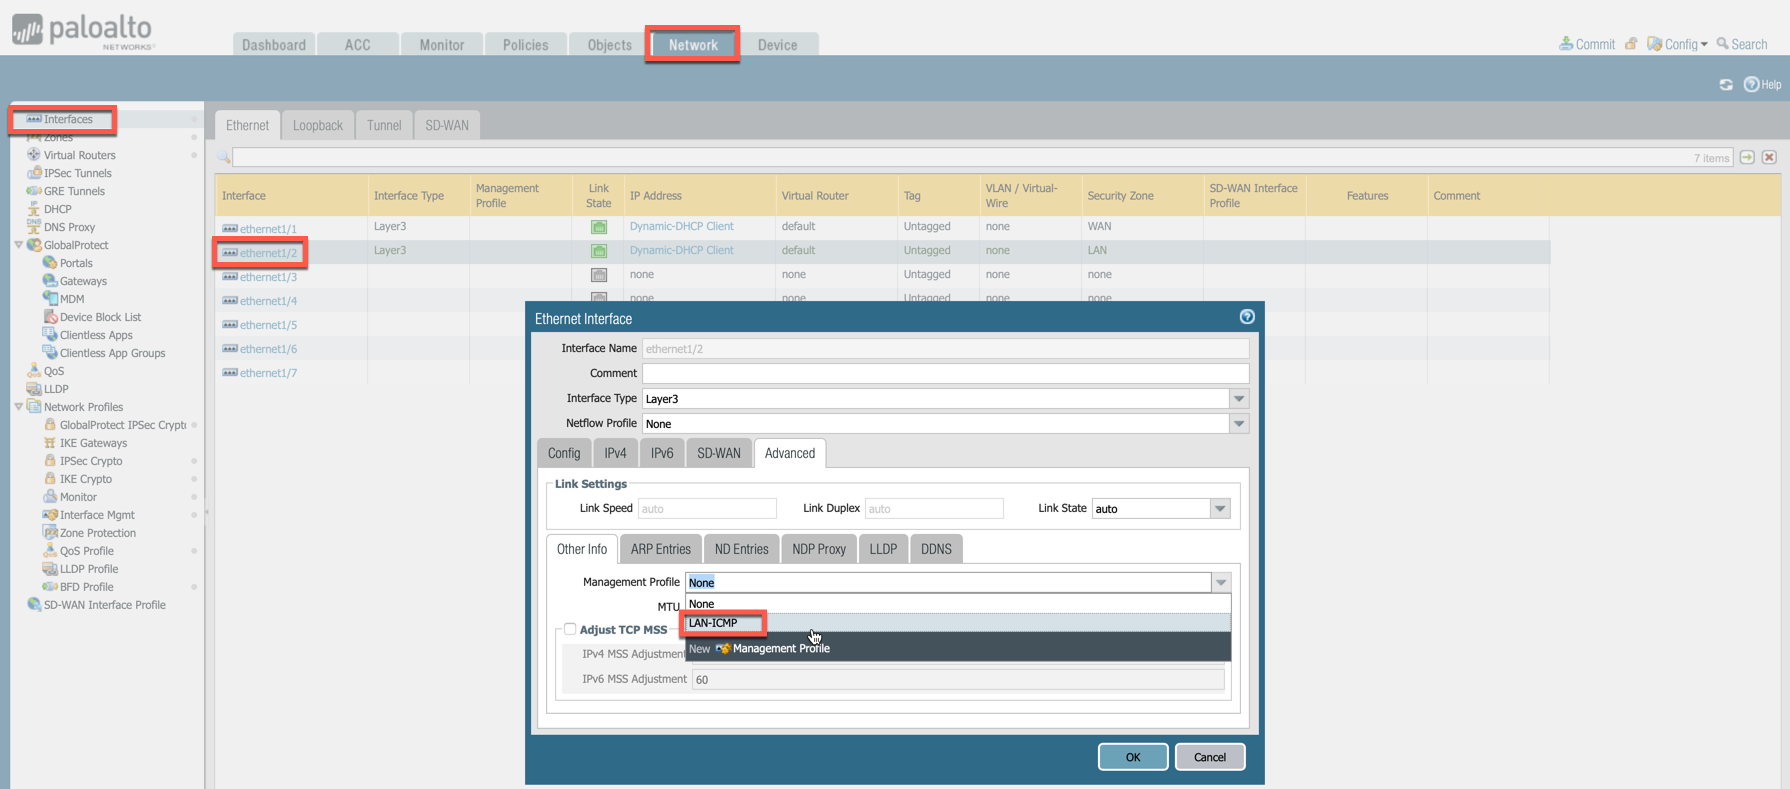Click the Comment input field
The height and width of the screenshot is (789, 1790).
pyautogui.click(x=944, y=373)
